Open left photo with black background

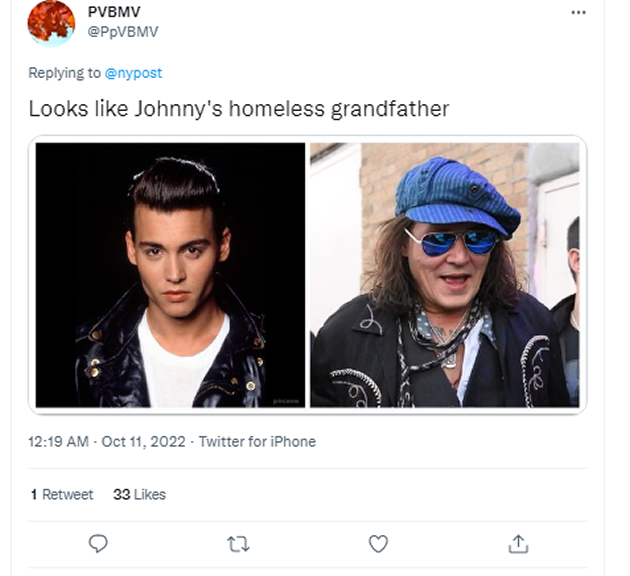170,275
